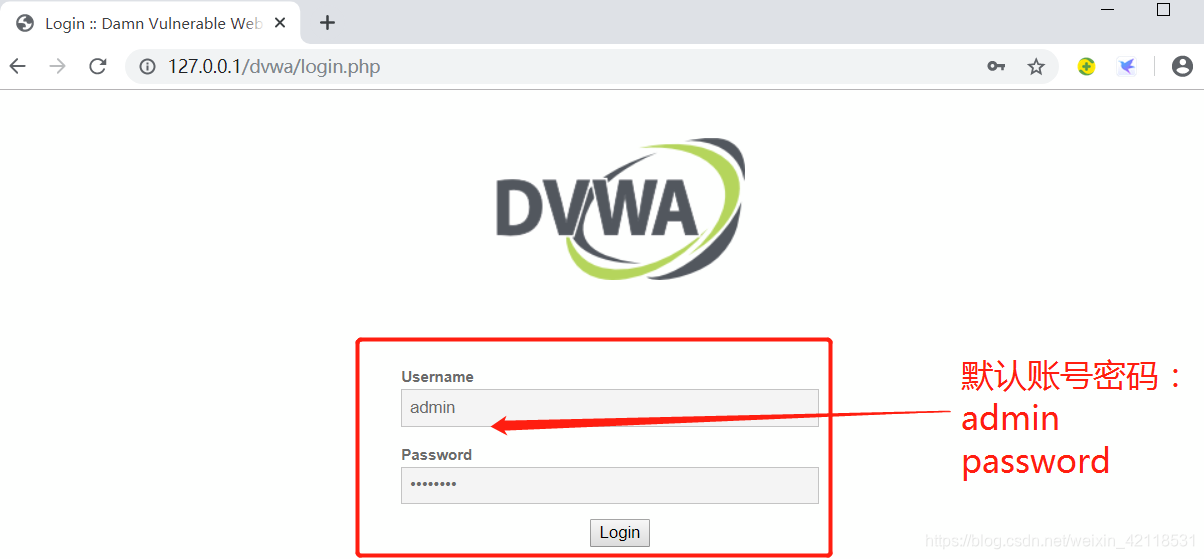Minimize the browser window
Screen dimensions: 1204x559
(1108, 10)
